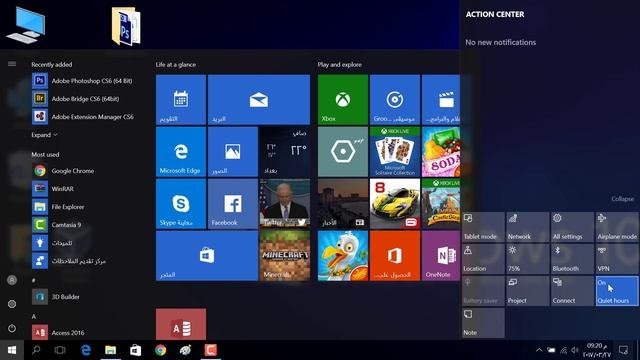Open the Skype tile

[181, 204]
